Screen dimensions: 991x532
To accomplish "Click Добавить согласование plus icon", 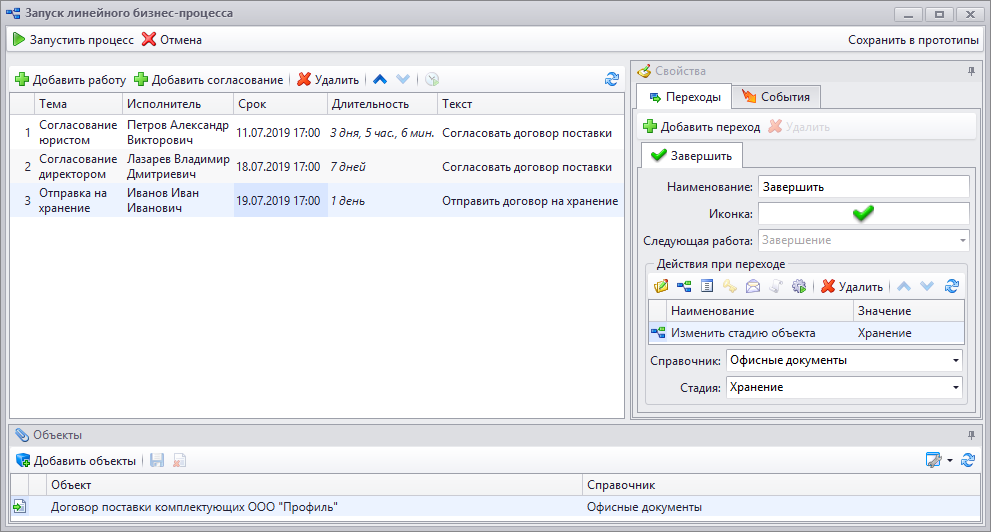I will tap(141, 80).
